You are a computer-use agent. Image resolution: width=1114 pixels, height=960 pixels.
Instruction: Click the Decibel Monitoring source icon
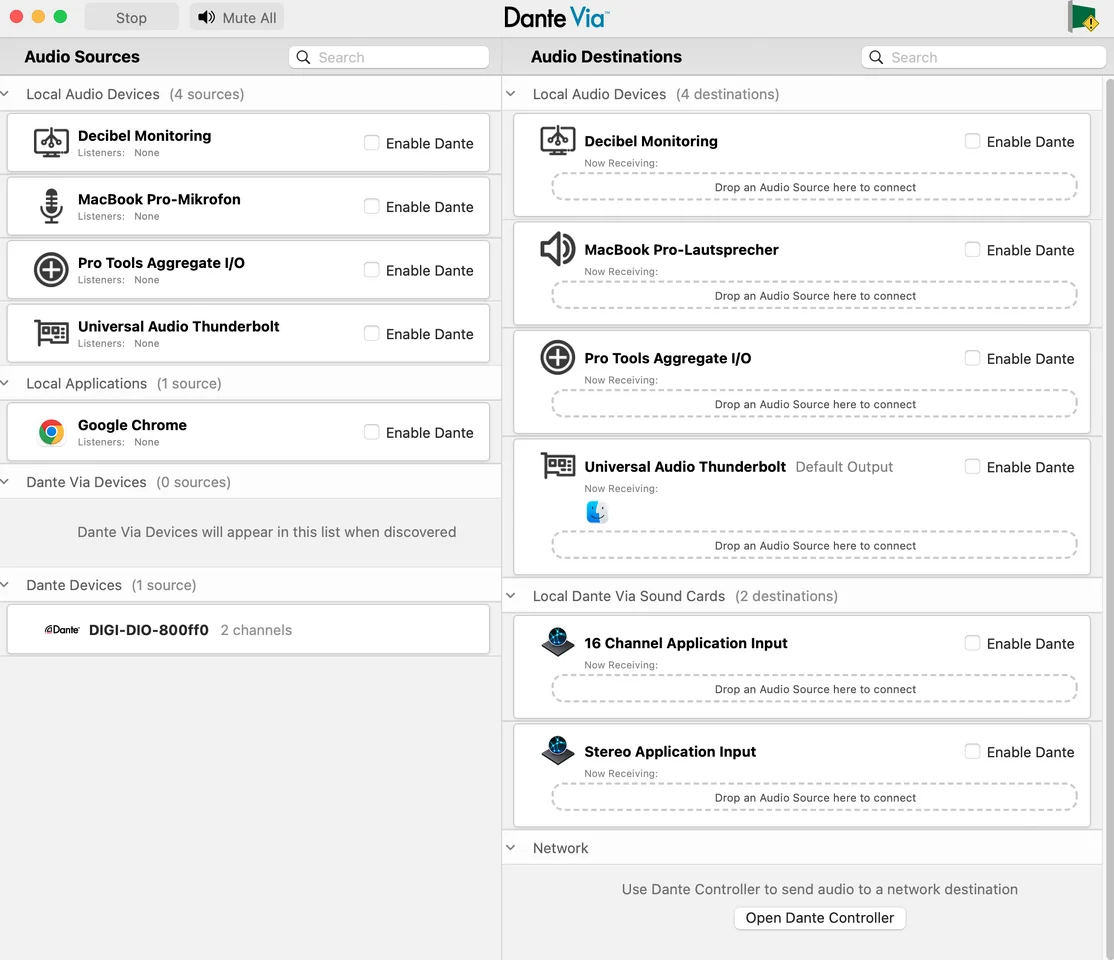[51, 142]
